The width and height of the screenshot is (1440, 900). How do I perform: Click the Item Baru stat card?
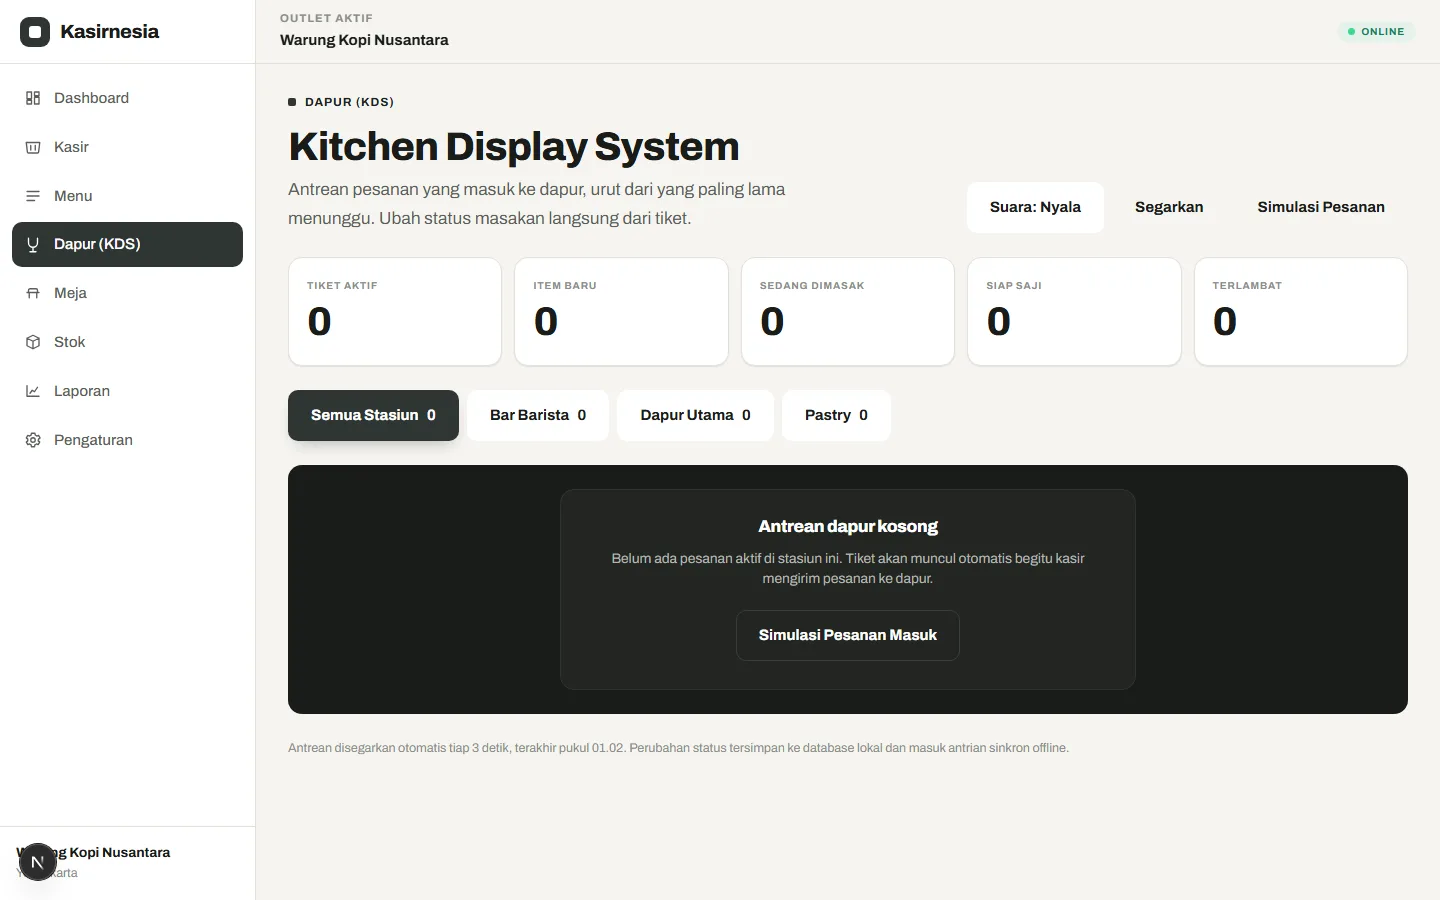coord(621,312)
